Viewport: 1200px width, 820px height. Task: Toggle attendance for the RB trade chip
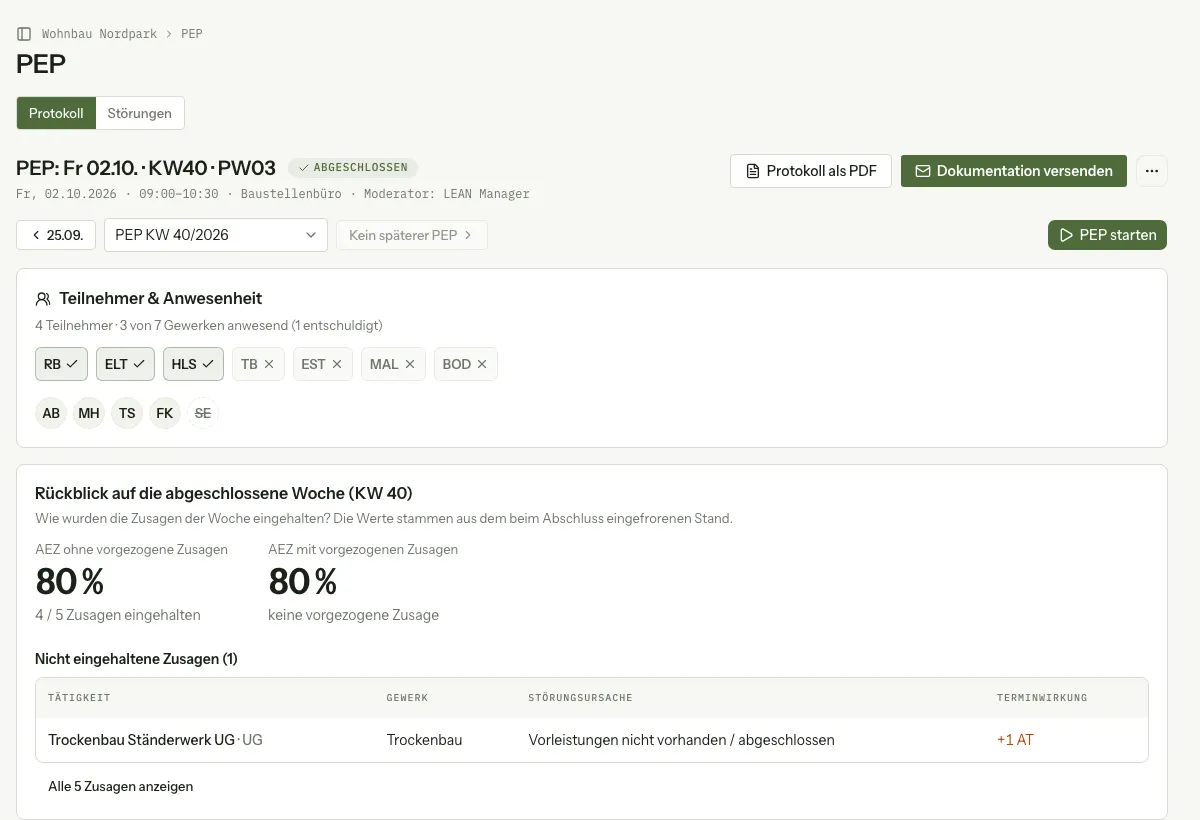coord(61,364)
